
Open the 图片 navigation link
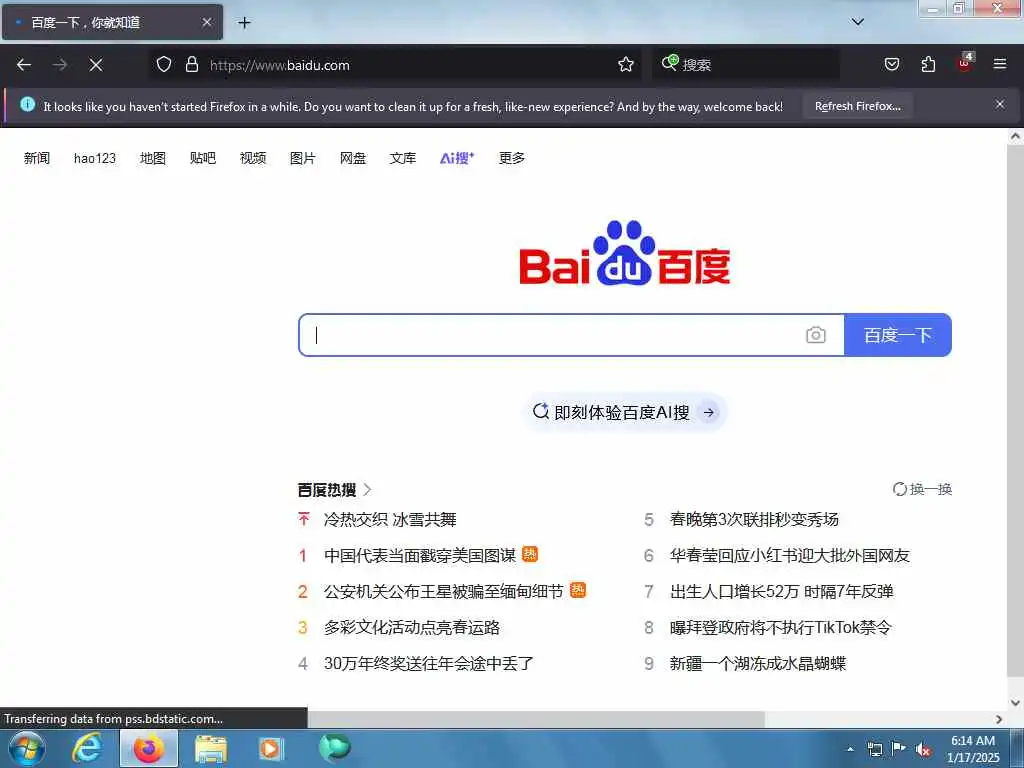(x=302, y=158)
